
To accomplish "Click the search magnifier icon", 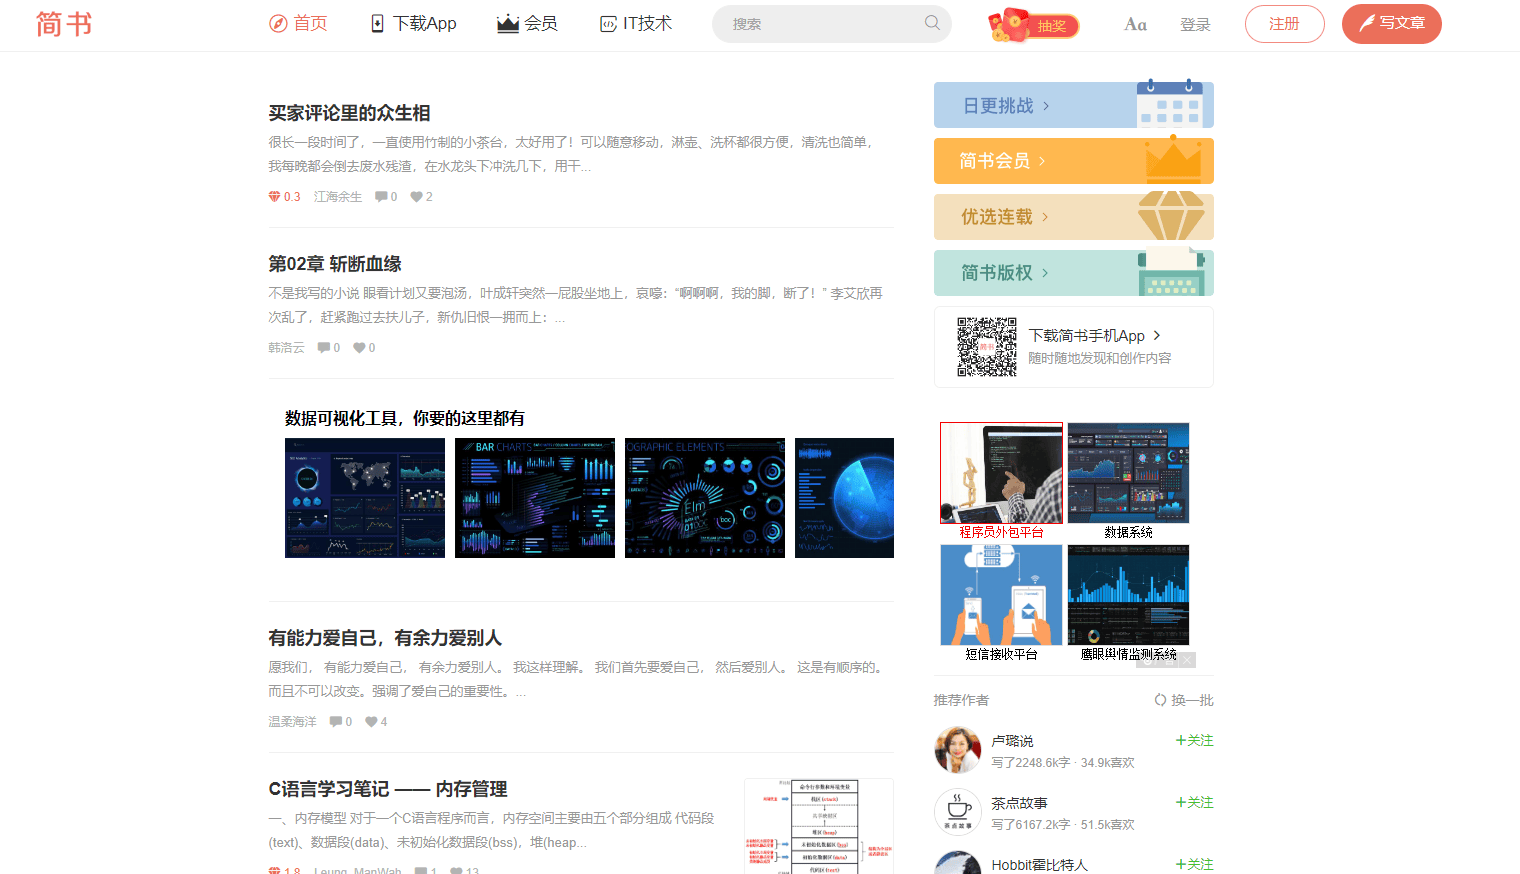I will coord(931,23).
